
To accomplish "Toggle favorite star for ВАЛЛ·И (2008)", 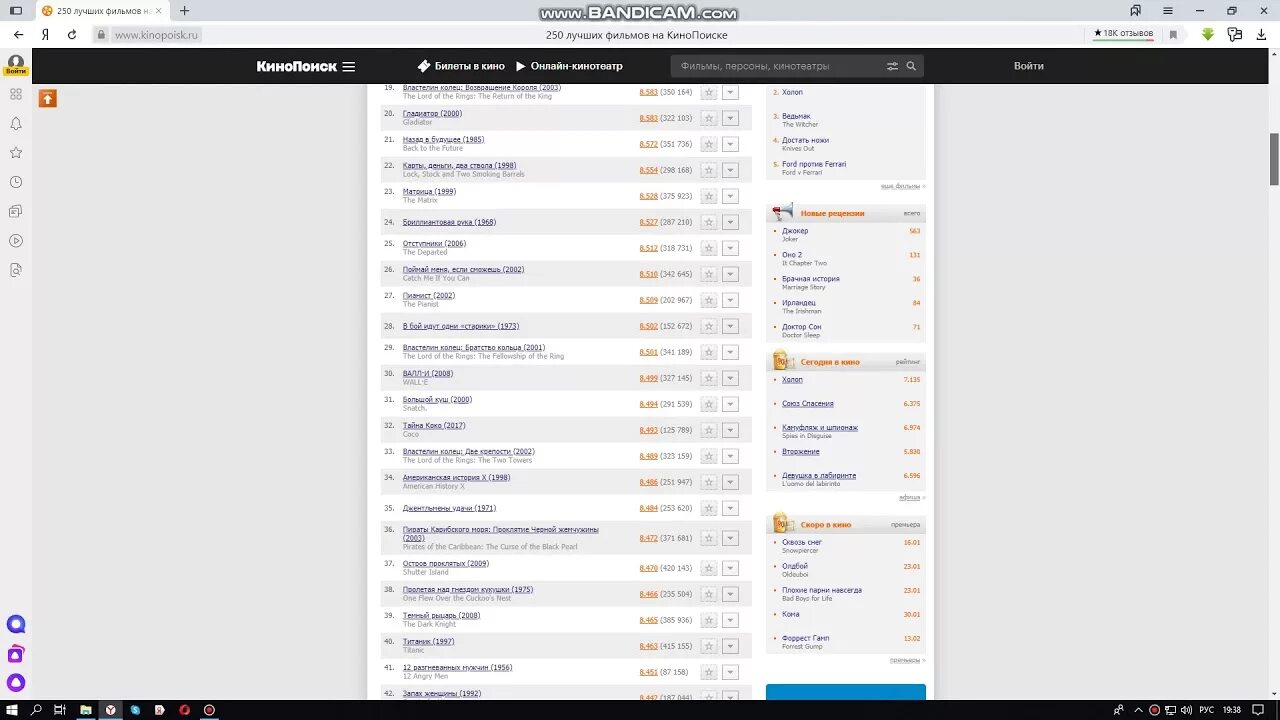I will (x=709, y=378).
